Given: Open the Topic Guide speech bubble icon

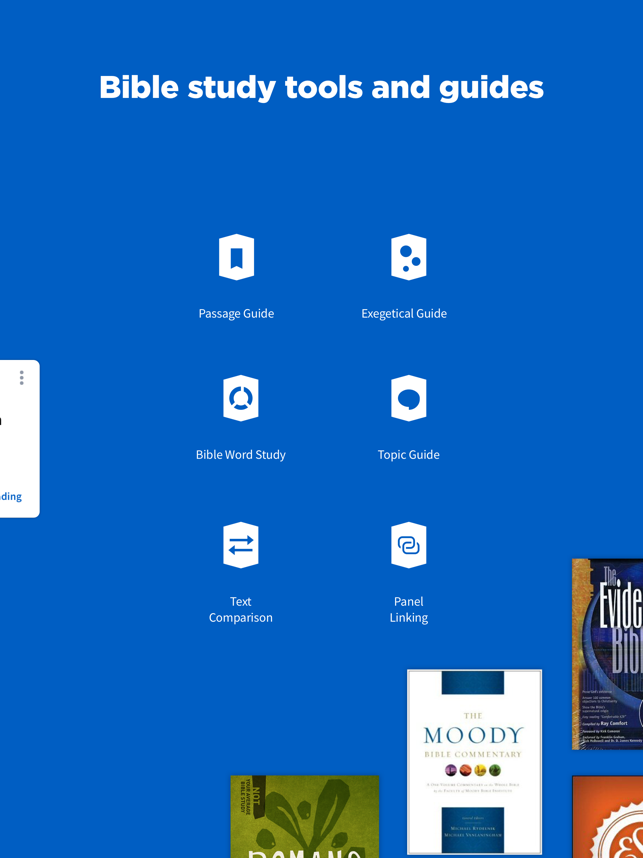Looking at the screenshot, I should click(409, 398).
